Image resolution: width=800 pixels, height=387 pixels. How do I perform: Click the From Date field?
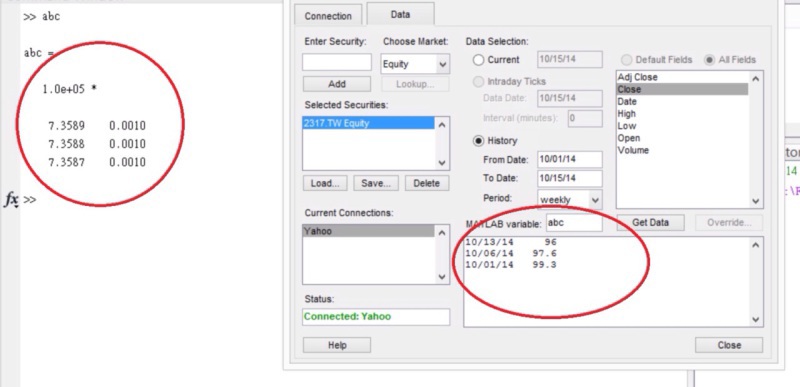click(x=570, y=159)
